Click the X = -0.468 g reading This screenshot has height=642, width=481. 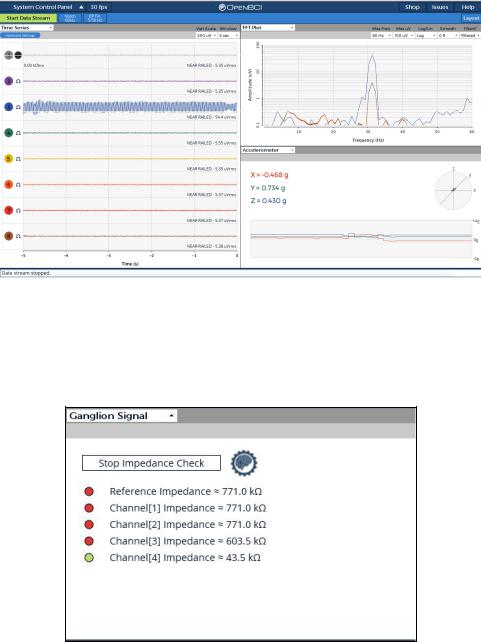pos(269,175)
